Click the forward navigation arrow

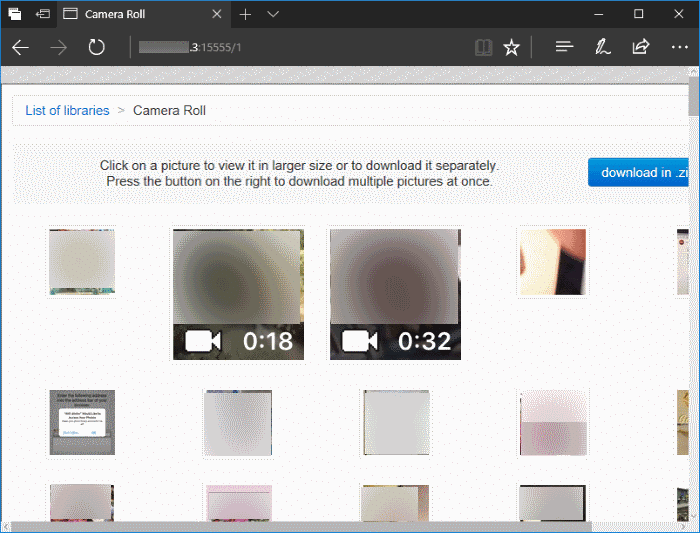(x=58, y=47)
